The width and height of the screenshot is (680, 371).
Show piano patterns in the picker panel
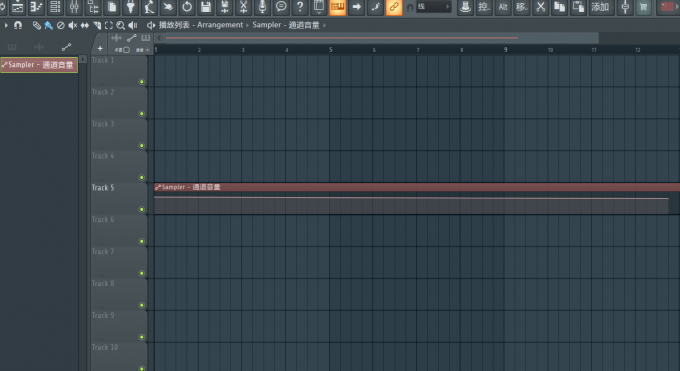[12, 47]
